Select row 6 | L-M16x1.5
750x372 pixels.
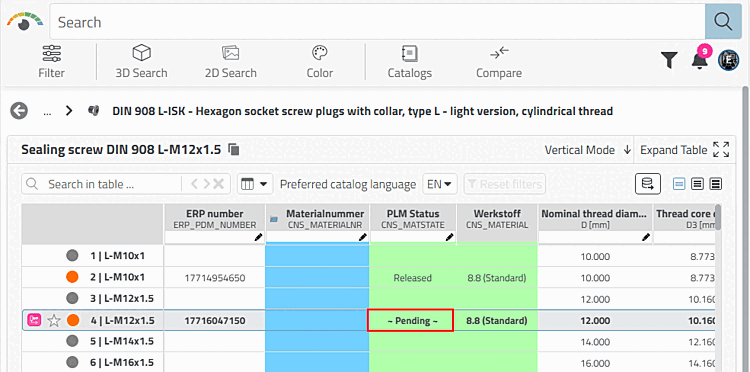click(x=122, y=362)
